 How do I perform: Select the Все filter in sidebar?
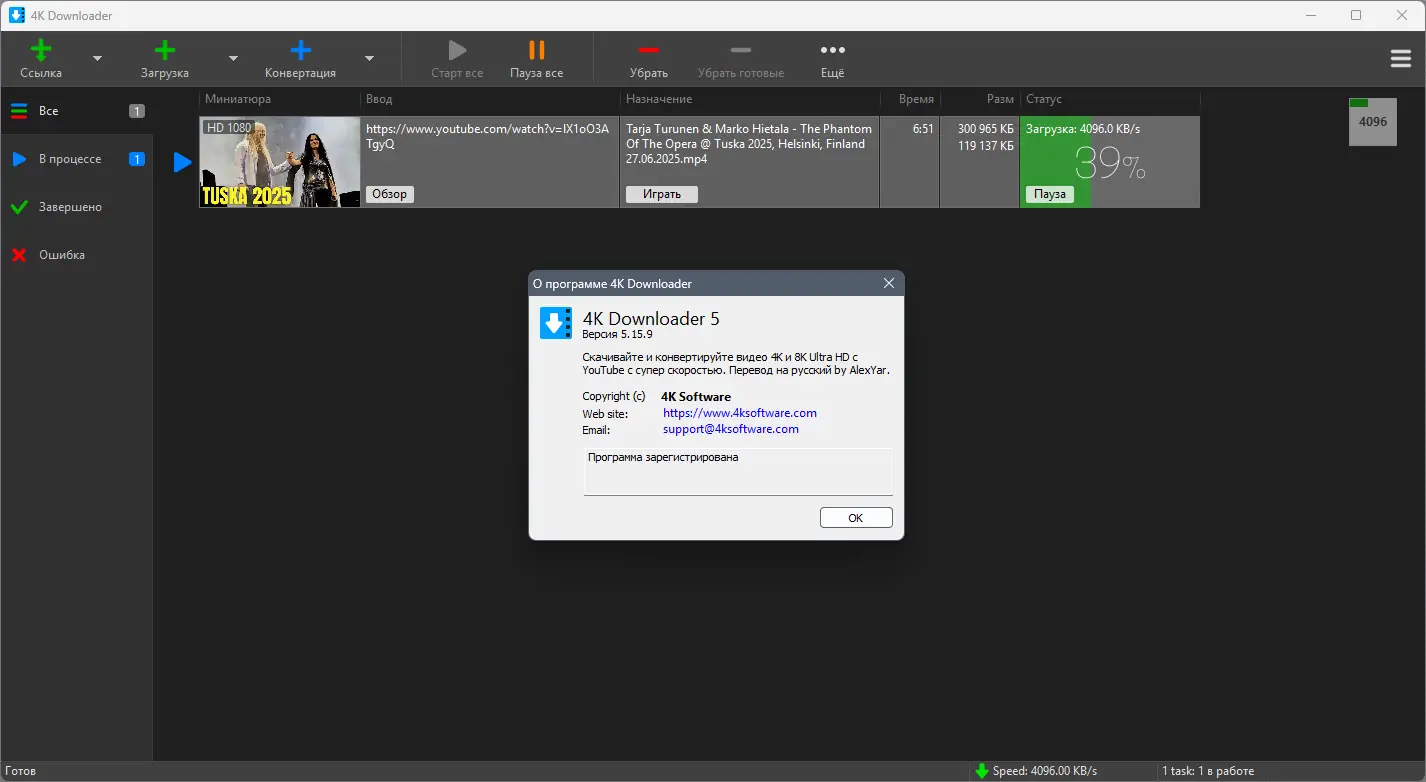point(77,111)
